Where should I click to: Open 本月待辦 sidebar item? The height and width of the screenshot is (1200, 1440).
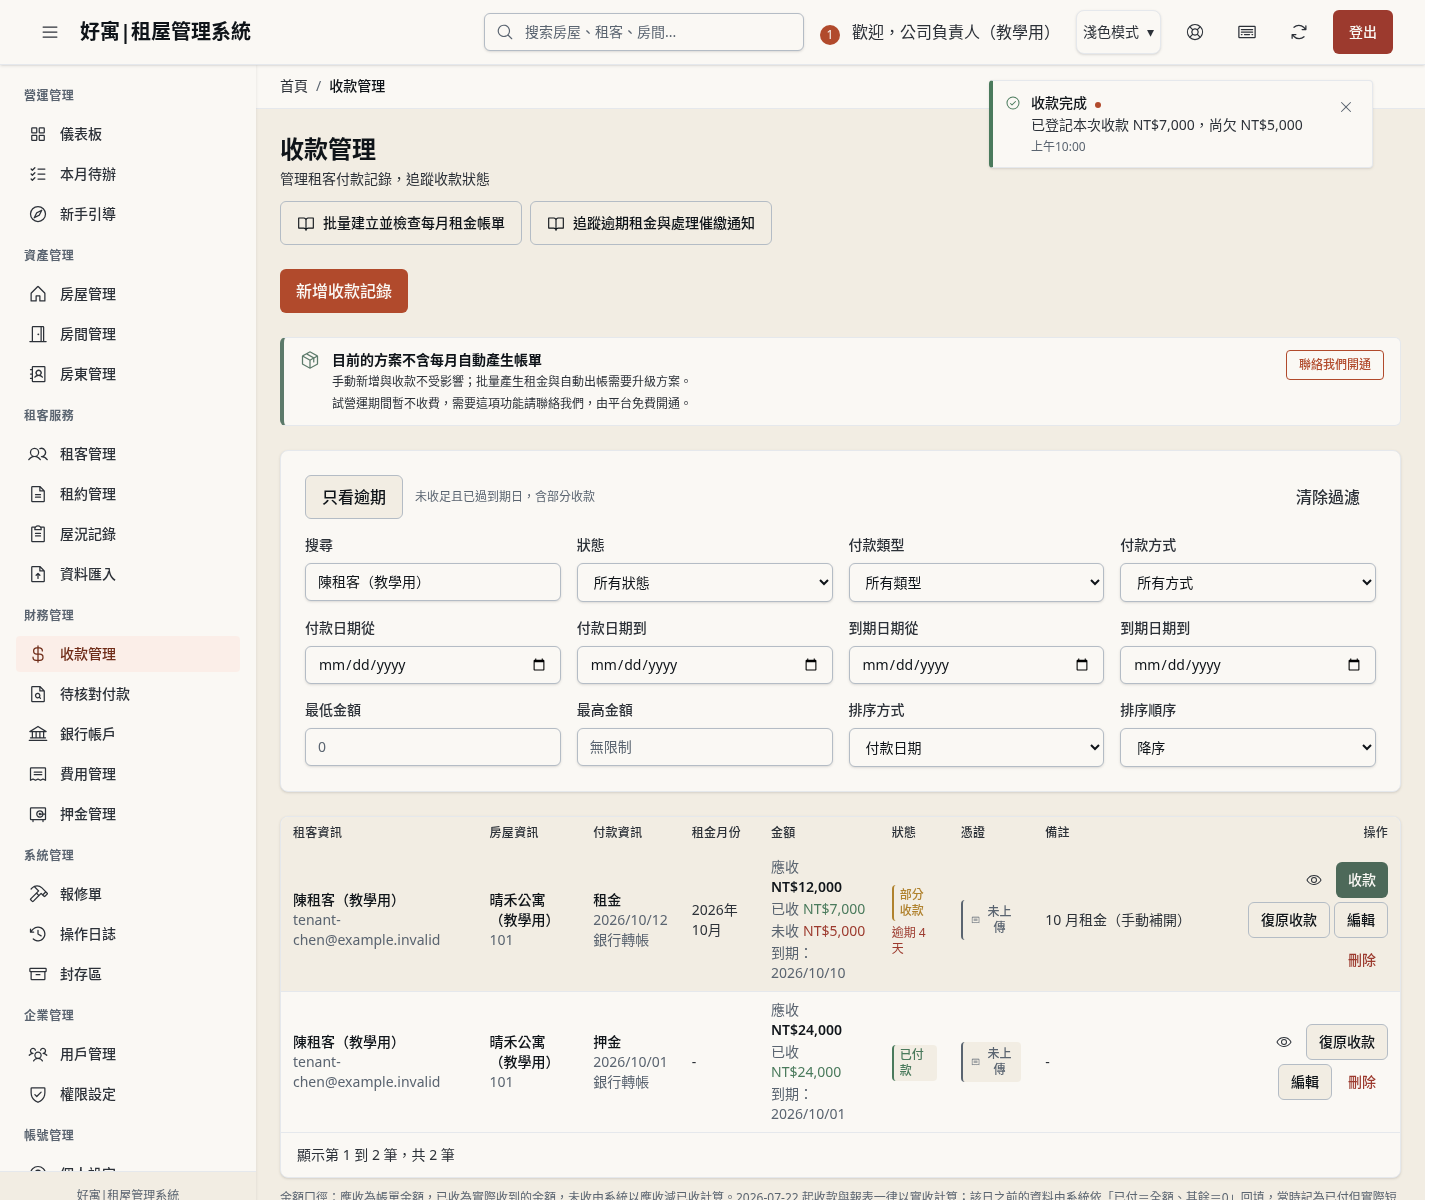pos(128,174)
